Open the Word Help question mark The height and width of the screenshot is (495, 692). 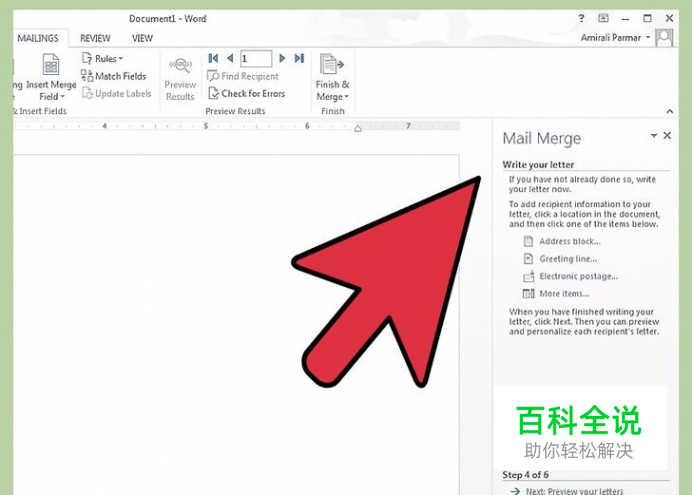581,18
